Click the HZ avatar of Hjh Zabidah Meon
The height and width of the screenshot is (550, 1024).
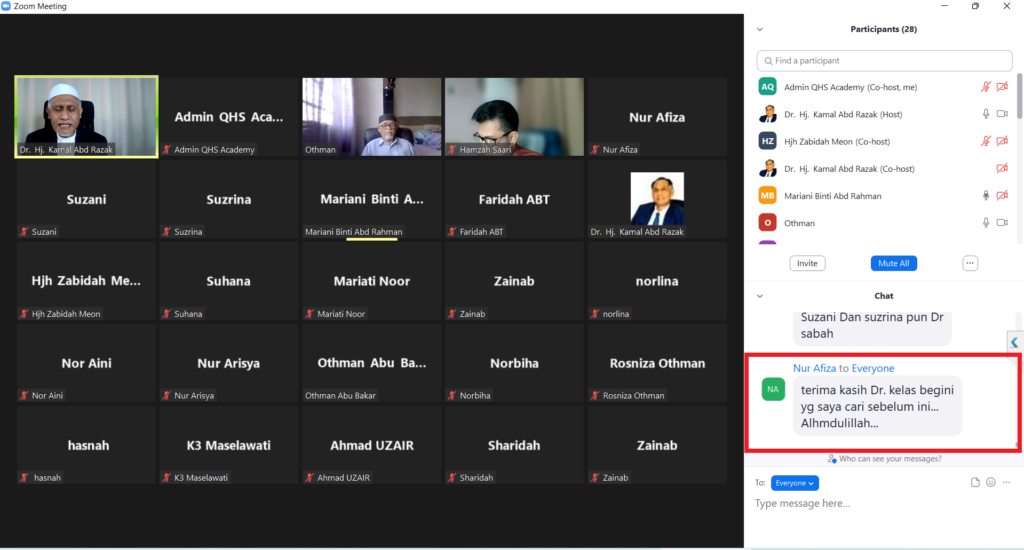[767, 141]
